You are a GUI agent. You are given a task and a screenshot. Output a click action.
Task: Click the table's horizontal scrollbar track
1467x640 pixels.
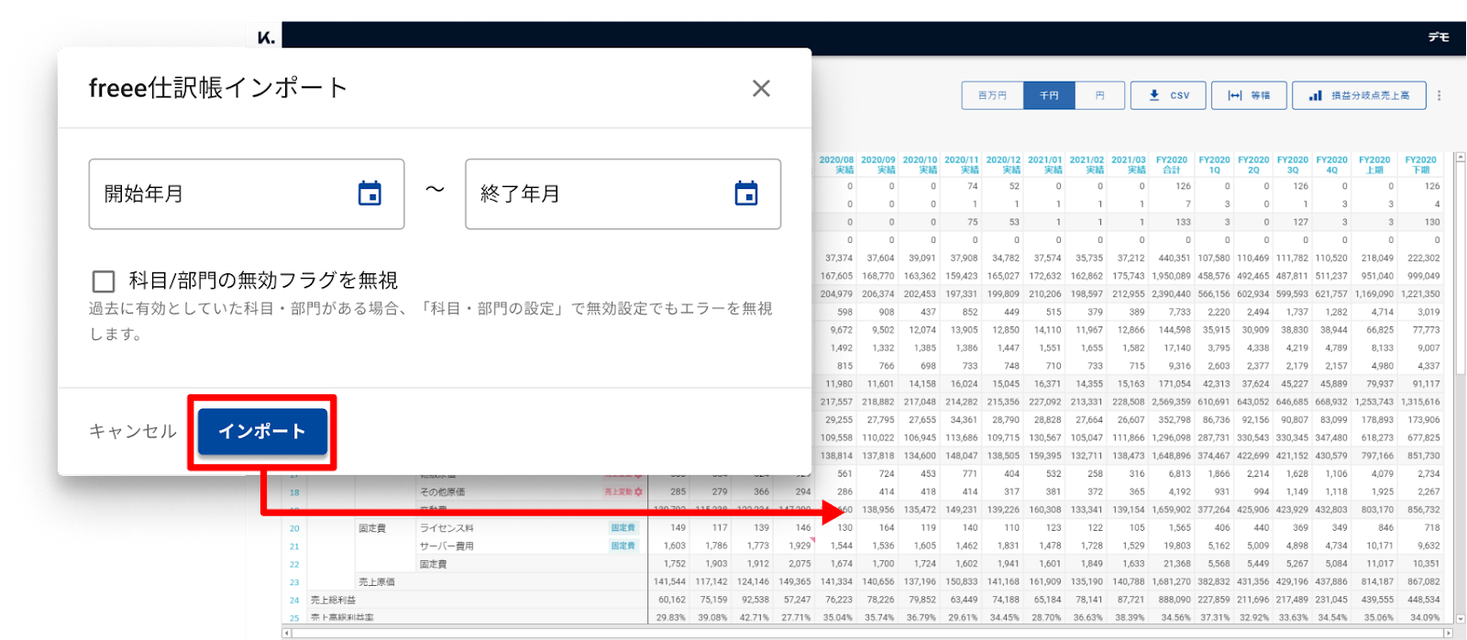click(870, 633)
